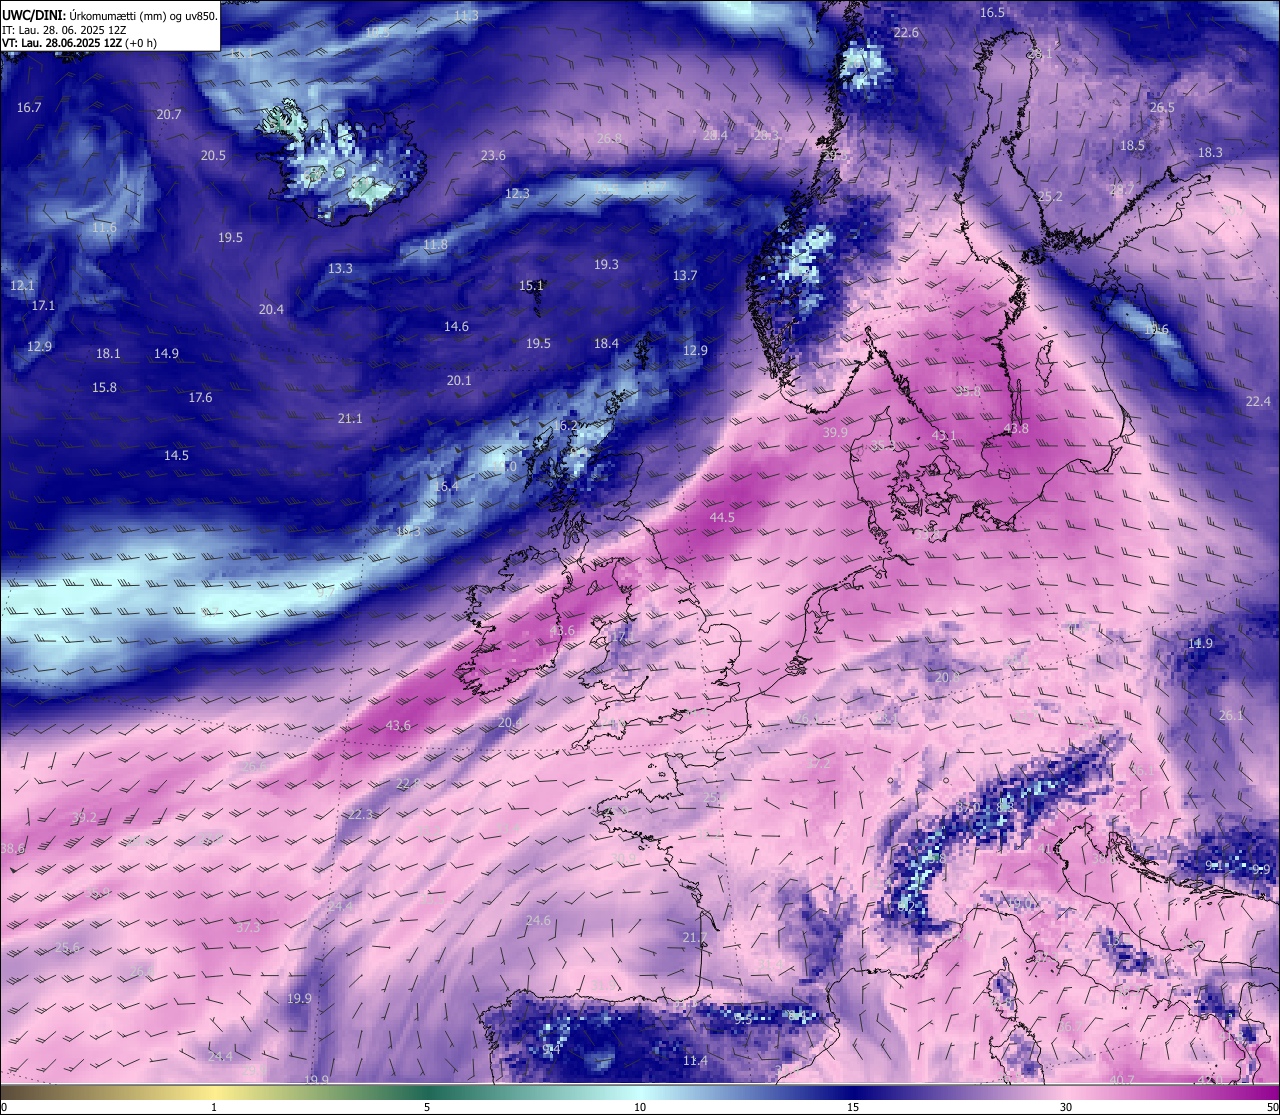Click the 12.3 value on the map
Screen dimensions: 1280x1115
click(x=517, y=193)
